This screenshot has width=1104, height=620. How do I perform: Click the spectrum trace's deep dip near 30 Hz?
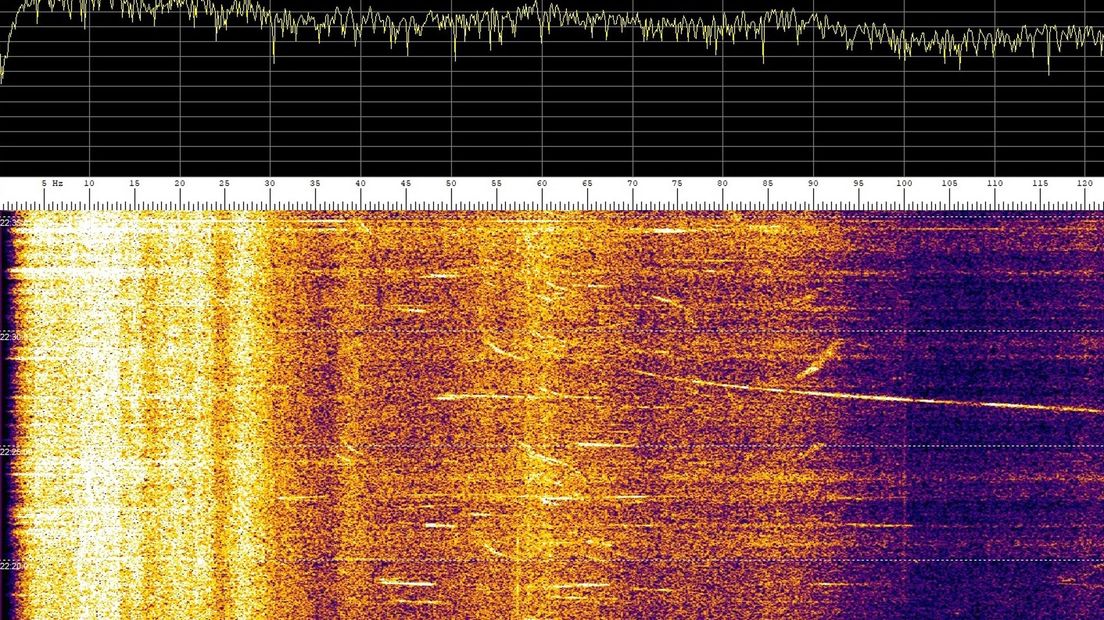point(273,58)
